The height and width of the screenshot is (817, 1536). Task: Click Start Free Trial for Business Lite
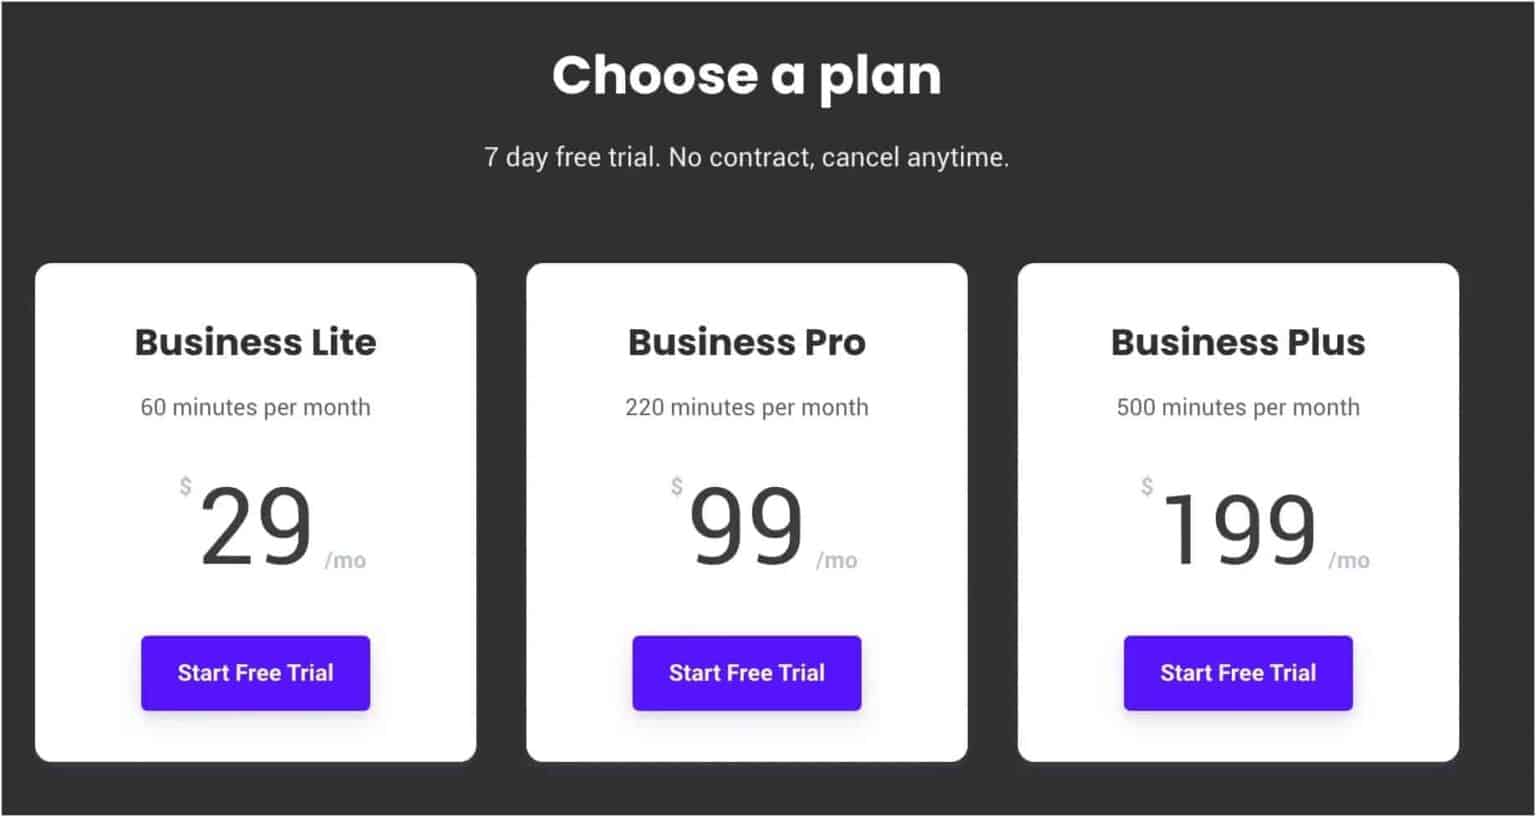(x=255, y=673)
